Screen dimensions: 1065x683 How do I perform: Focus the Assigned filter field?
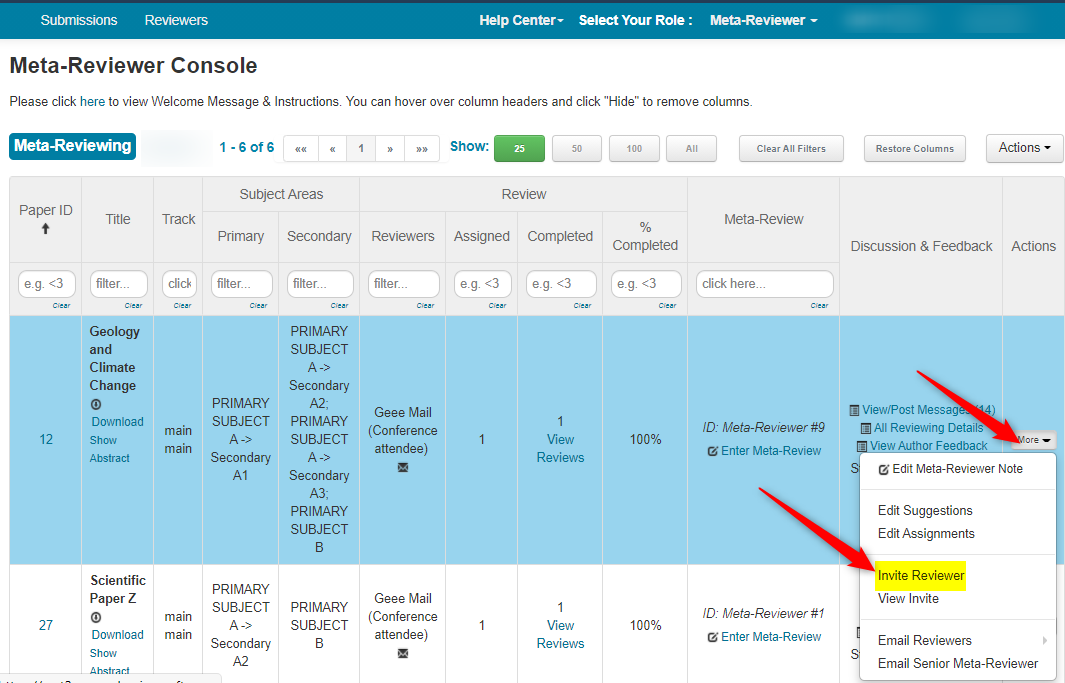(x=483, y=284)
